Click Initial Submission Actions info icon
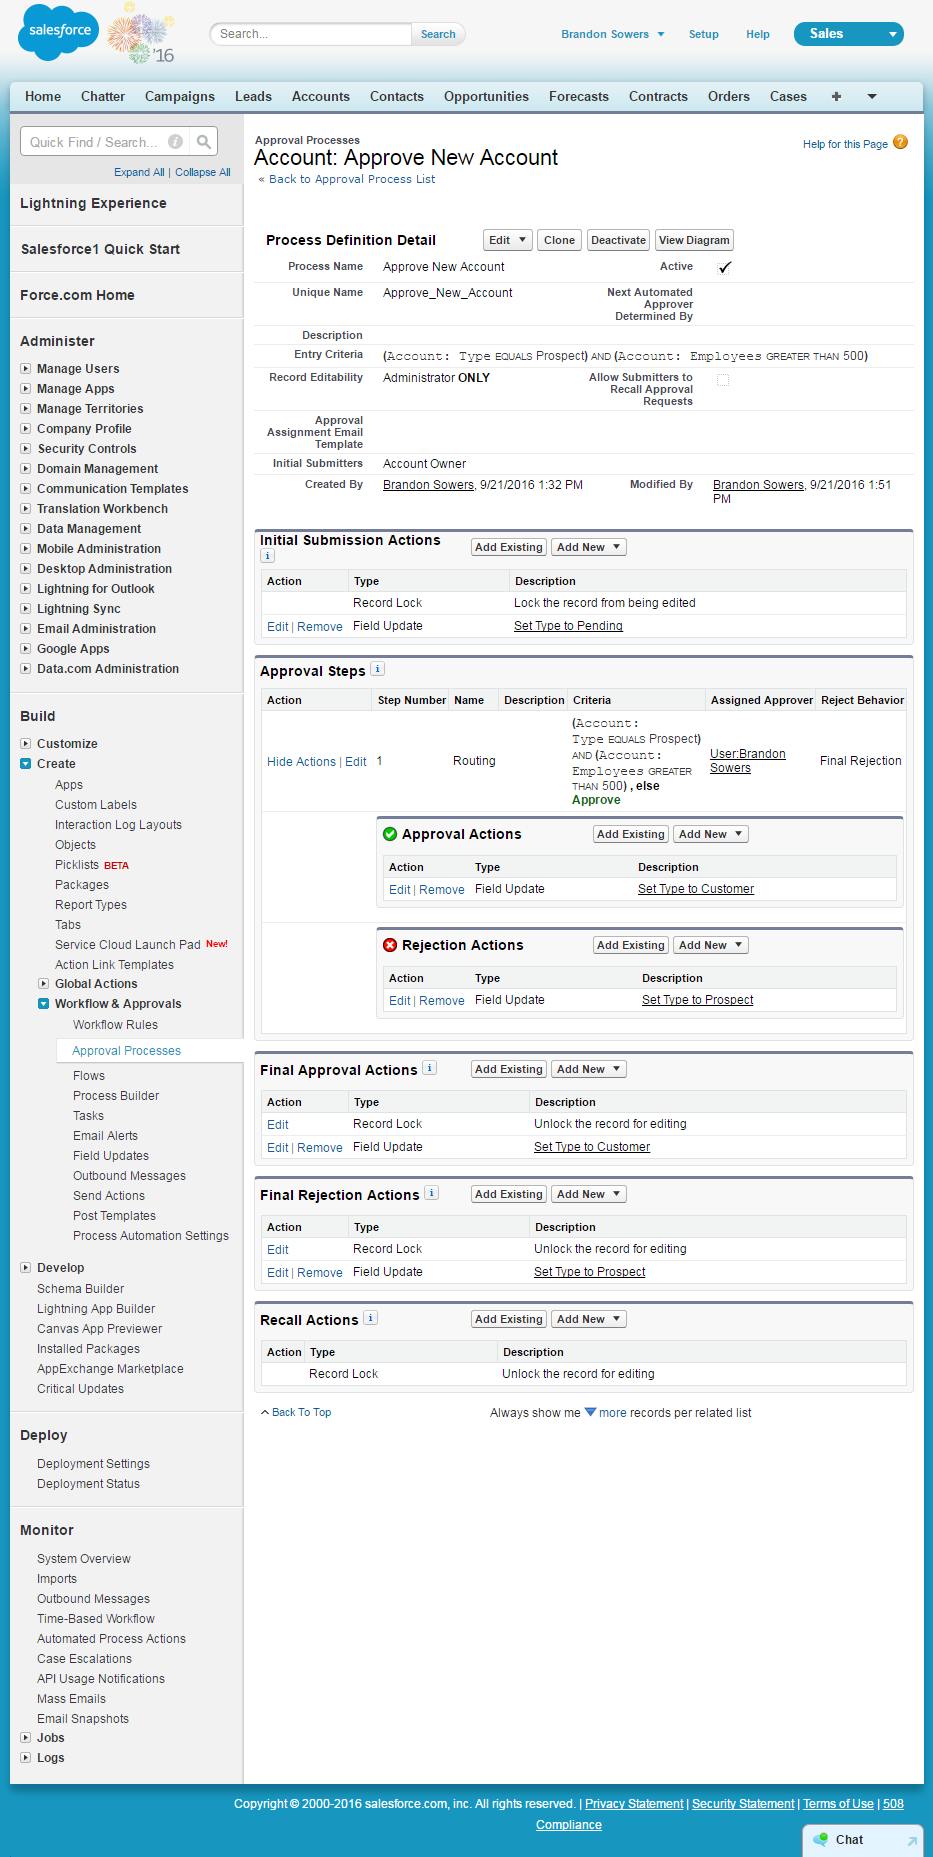Image resolution: width=933 pixels, height=1857 pixels. (267, 556)
